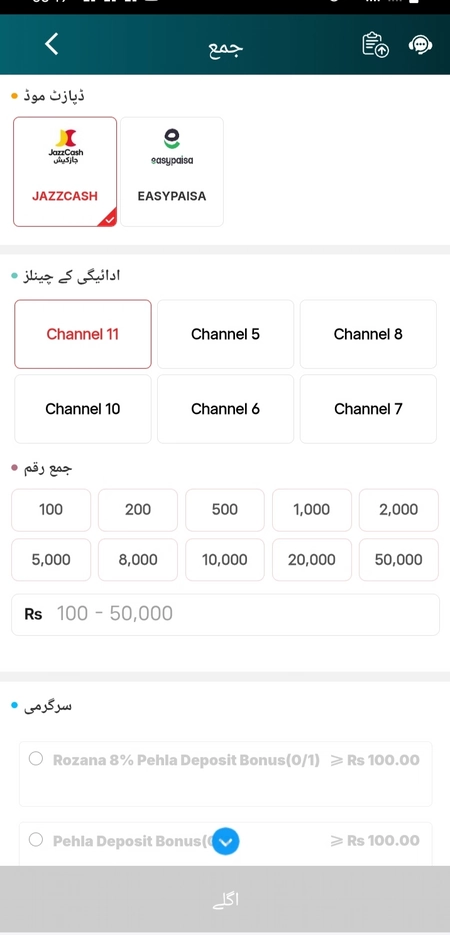This screenshot has height=935, width=450.
Task: Switch to Channel 7
Action: [368, 409]
